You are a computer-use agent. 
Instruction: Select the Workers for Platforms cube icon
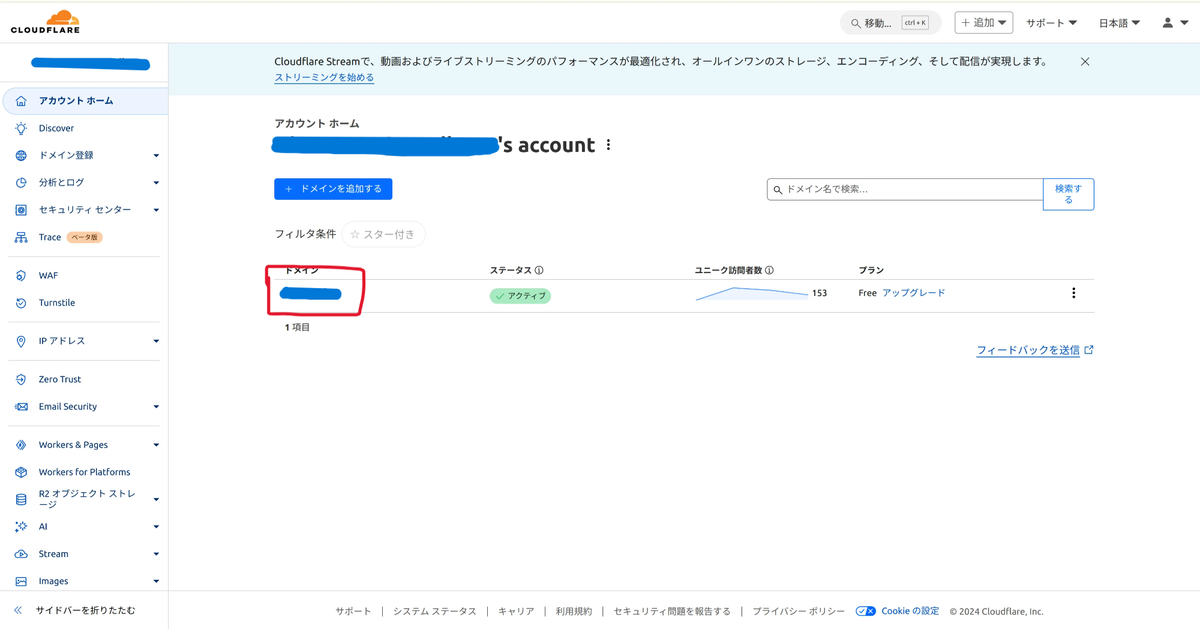click(21, 472)
